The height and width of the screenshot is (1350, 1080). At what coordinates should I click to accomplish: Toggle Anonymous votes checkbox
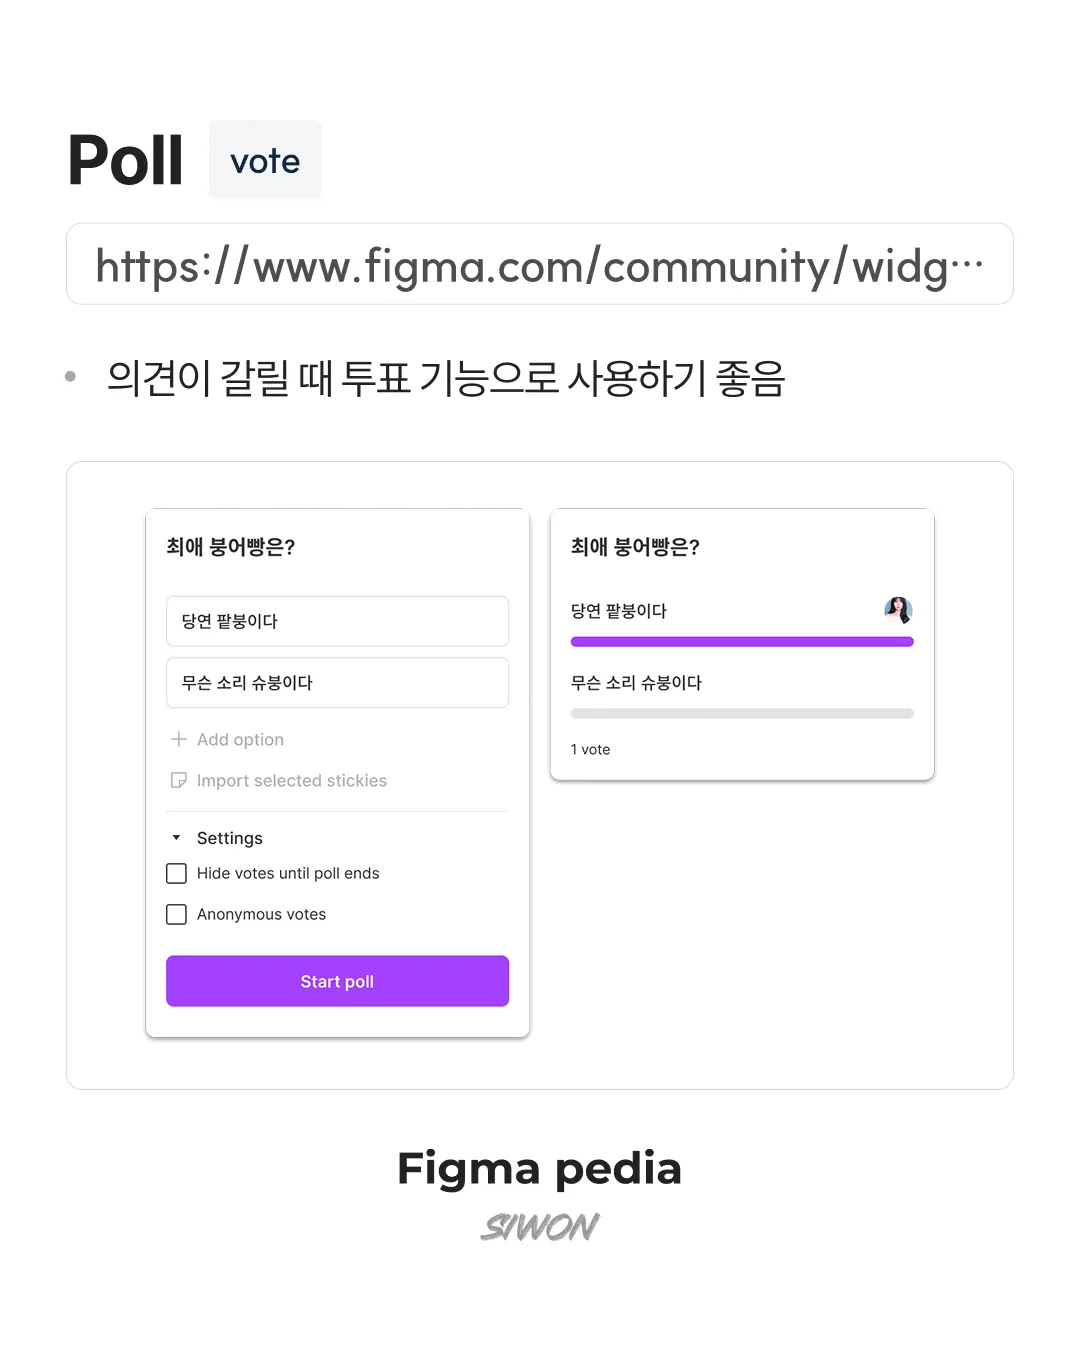(177, 914)
